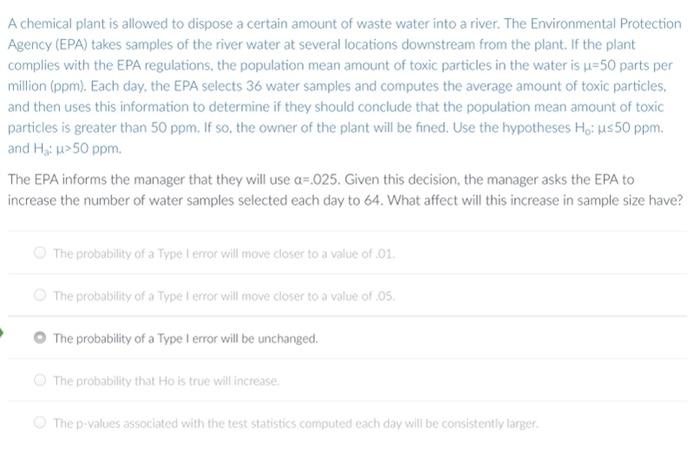The image size is (700, 454).
Task: Click the green arrow marker beside selected answer
Action: (1, 333)
